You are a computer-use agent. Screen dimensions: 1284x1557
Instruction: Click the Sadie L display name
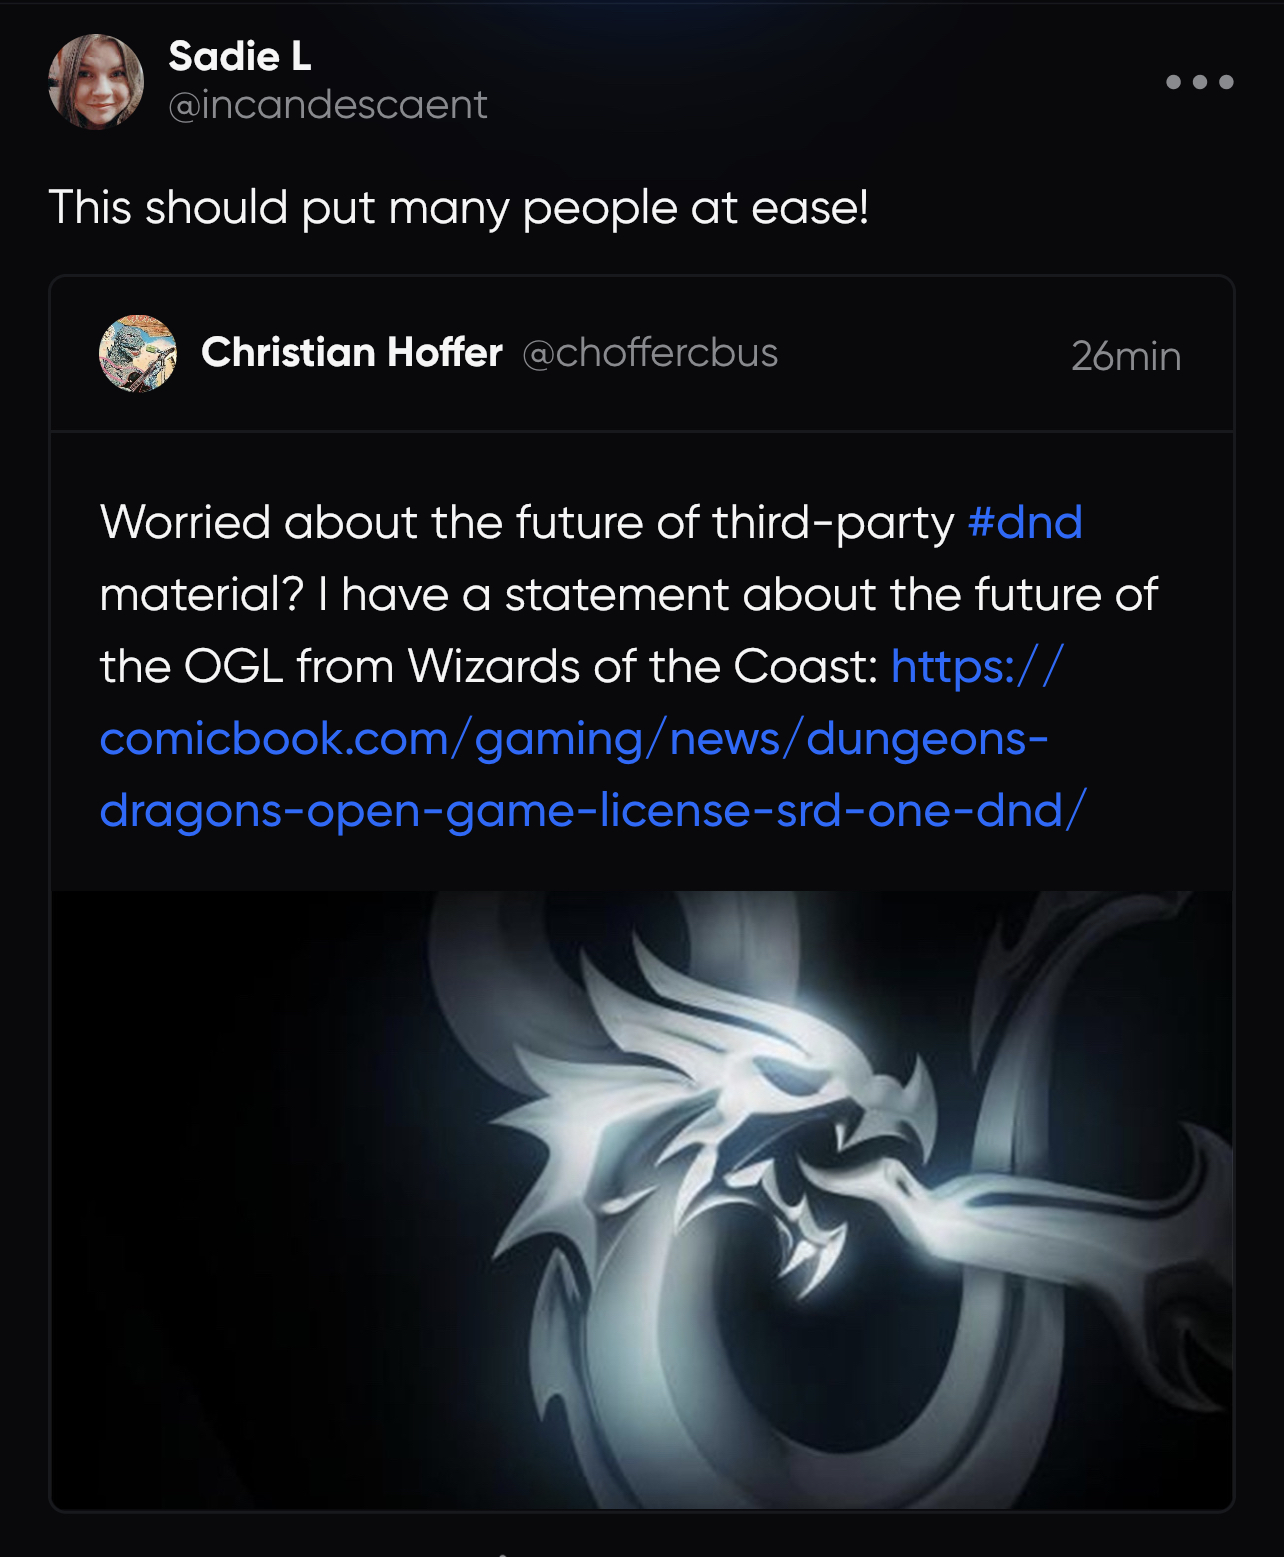pos(240,57)
